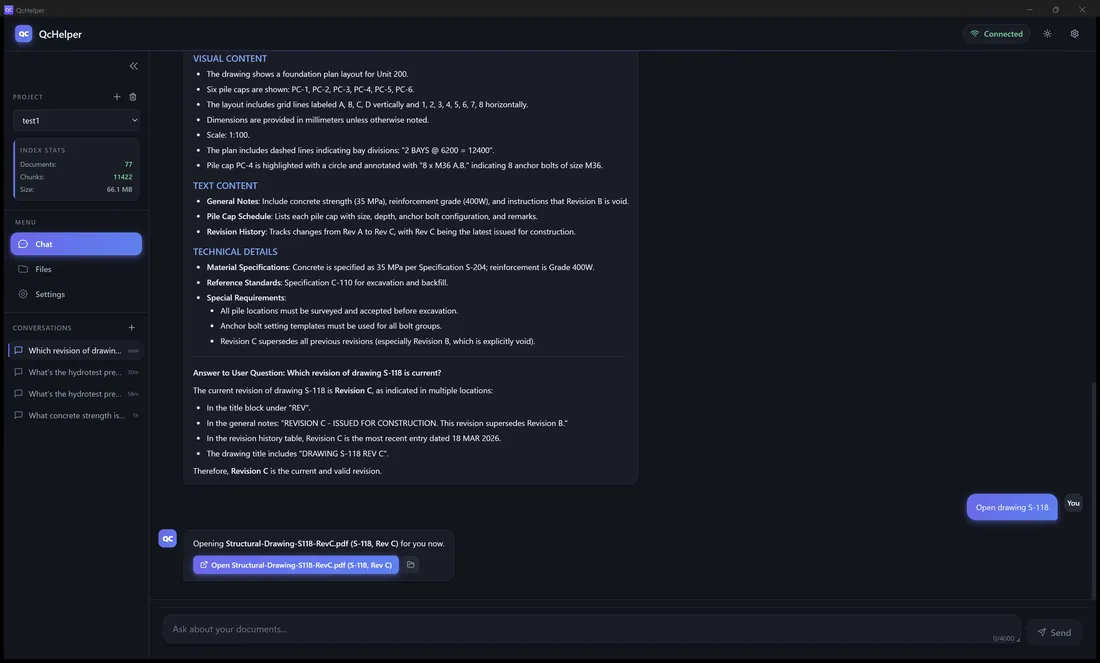Viewport: 1100px width, 663px height.
Task: Open the hydrotest conversation from 30m ago
Action: (x=76, y=373)
